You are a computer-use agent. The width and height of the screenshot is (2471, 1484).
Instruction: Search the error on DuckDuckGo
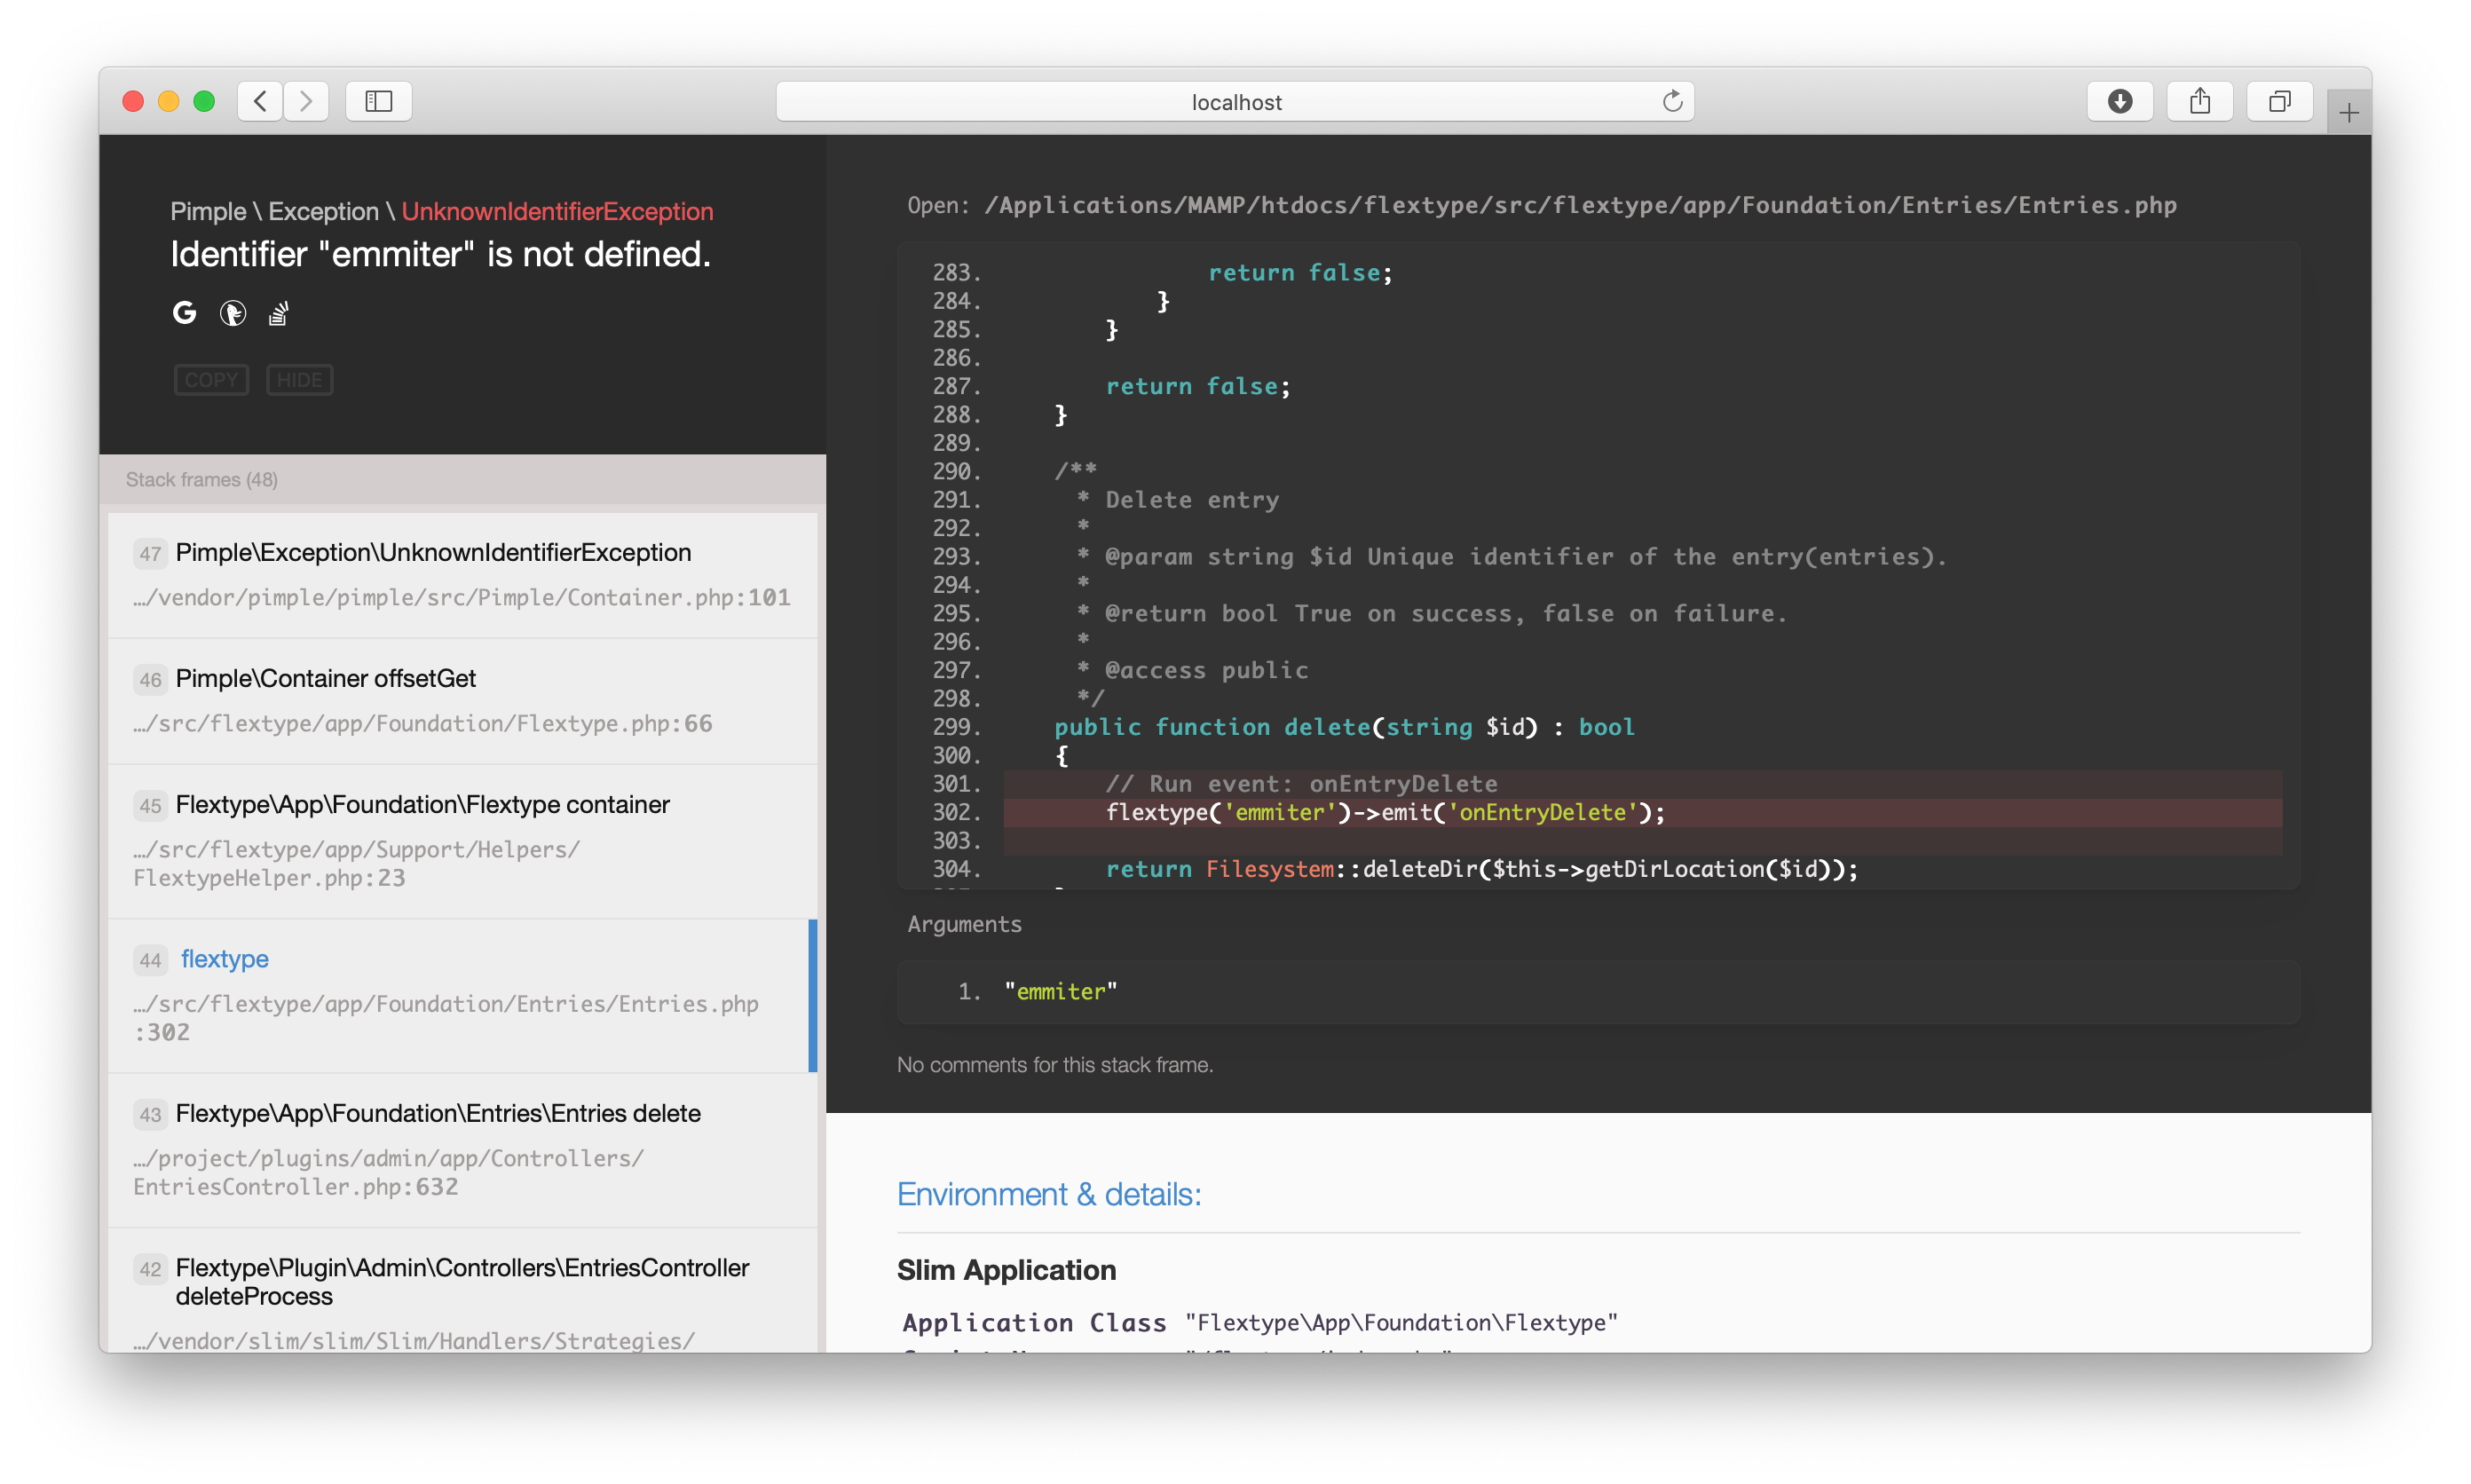pos(233,313)
